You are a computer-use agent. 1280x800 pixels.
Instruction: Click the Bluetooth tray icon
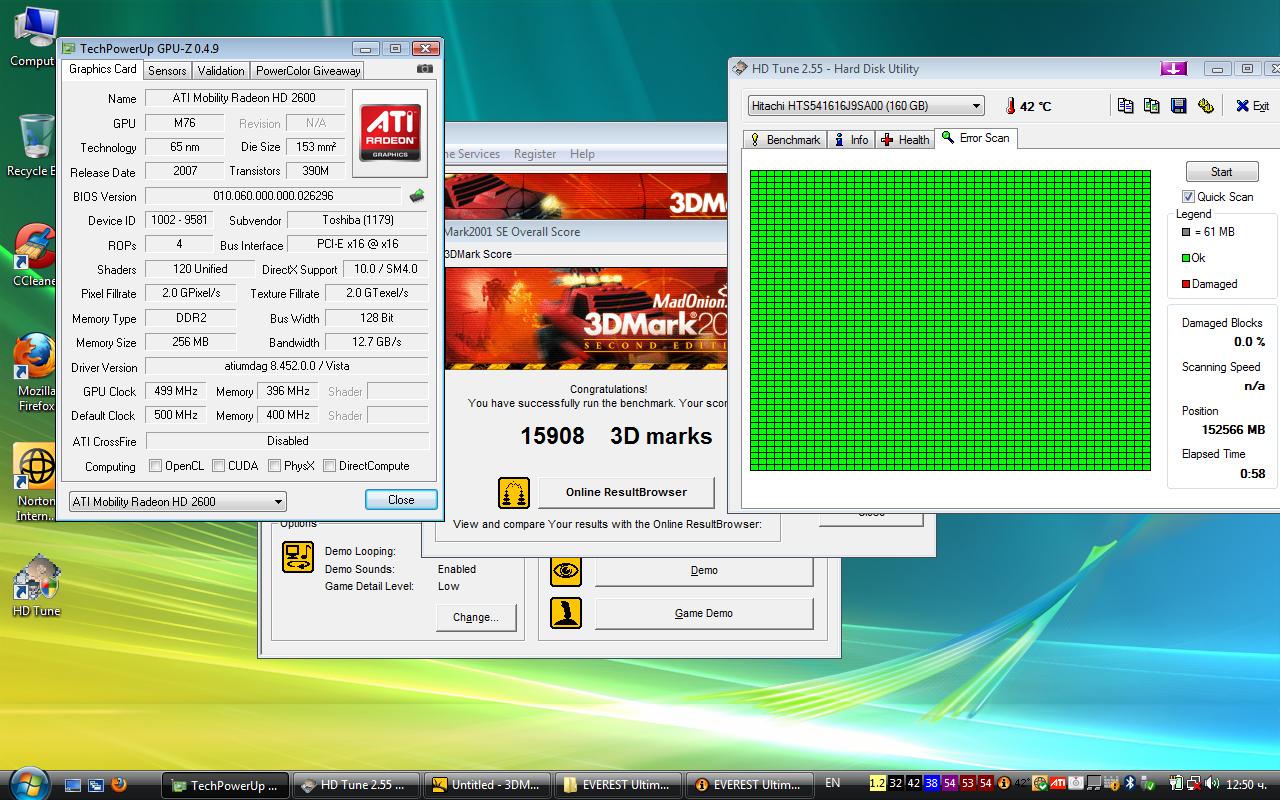click(x=1129, y=783)
